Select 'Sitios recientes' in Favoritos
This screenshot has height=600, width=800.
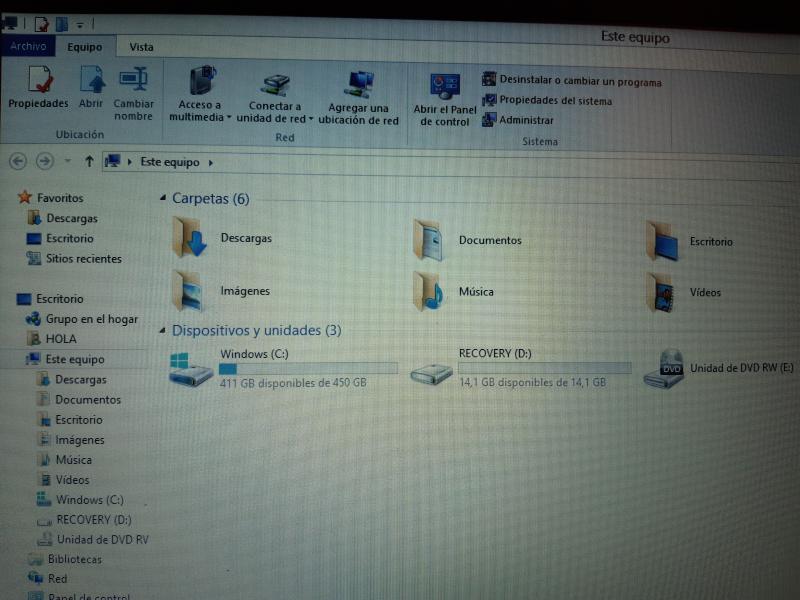[x=83, y=259]
